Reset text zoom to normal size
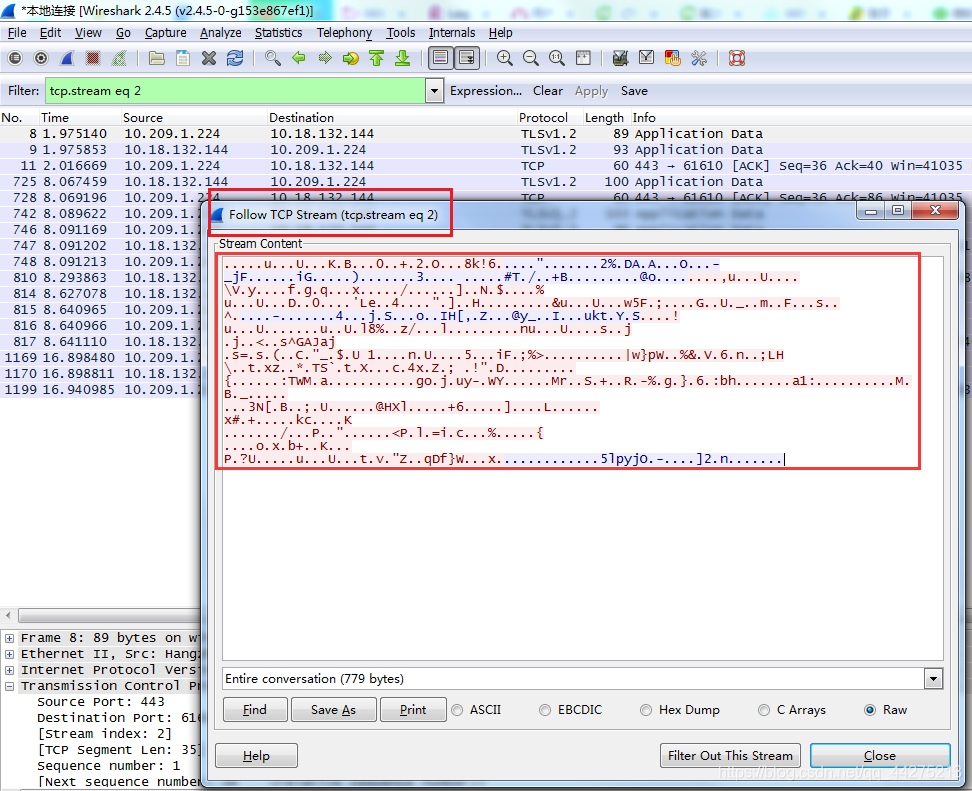This screenshot has width=972, height=791. coord(557,58)
